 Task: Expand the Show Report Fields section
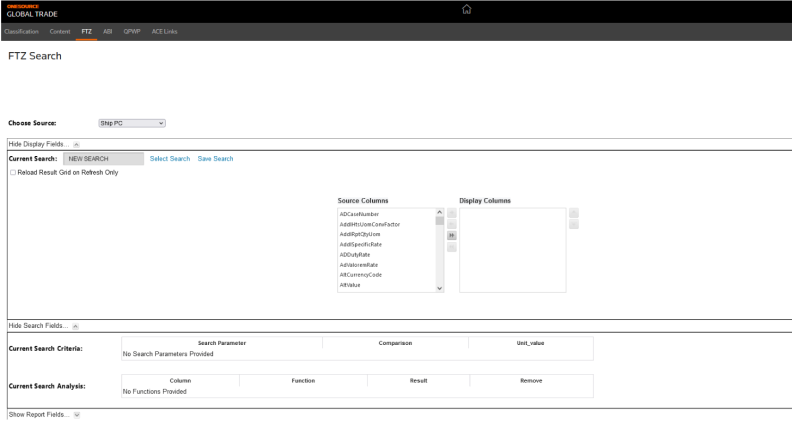(x=78, y=411)
